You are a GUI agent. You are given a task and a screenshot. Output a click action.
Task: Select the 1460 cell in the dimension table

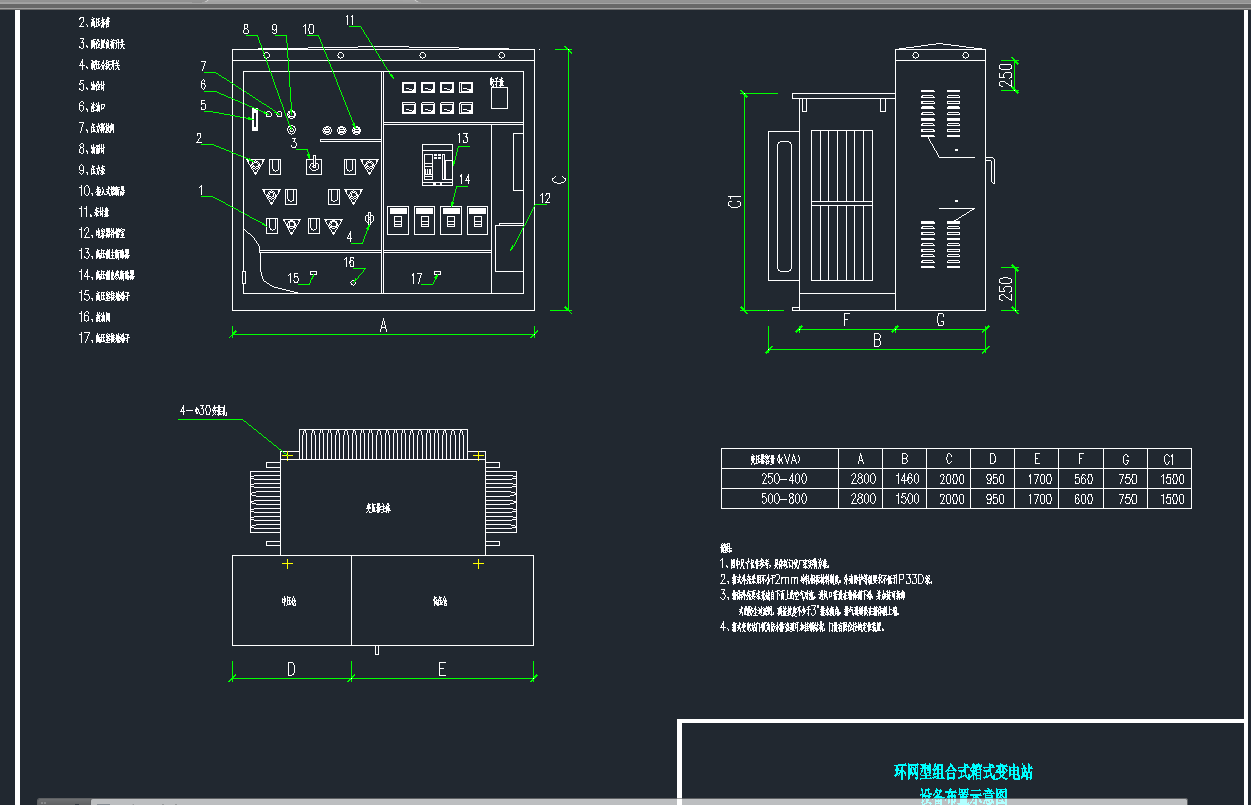point(905,479)
